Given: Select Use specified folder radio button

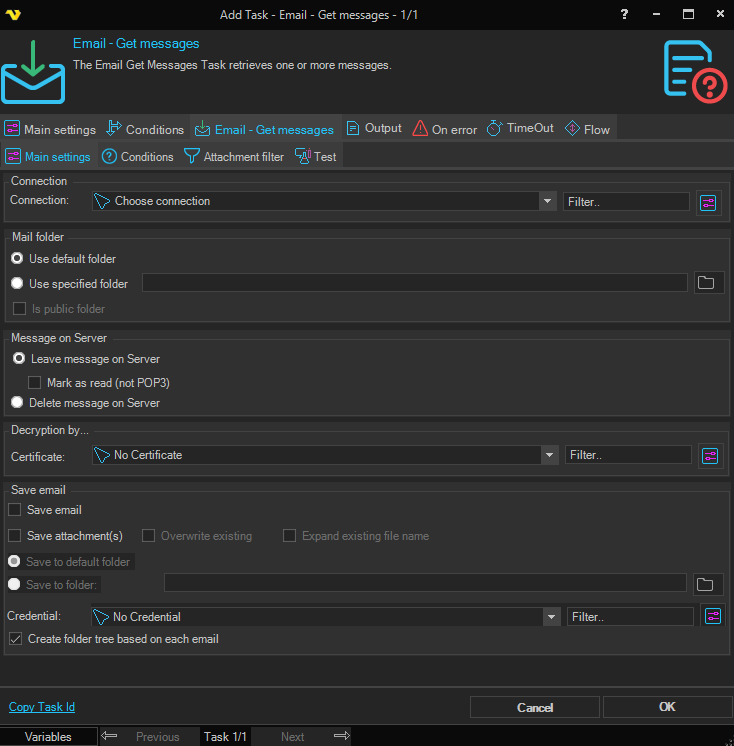Looking at the screenshot, I should click(17, 284).
